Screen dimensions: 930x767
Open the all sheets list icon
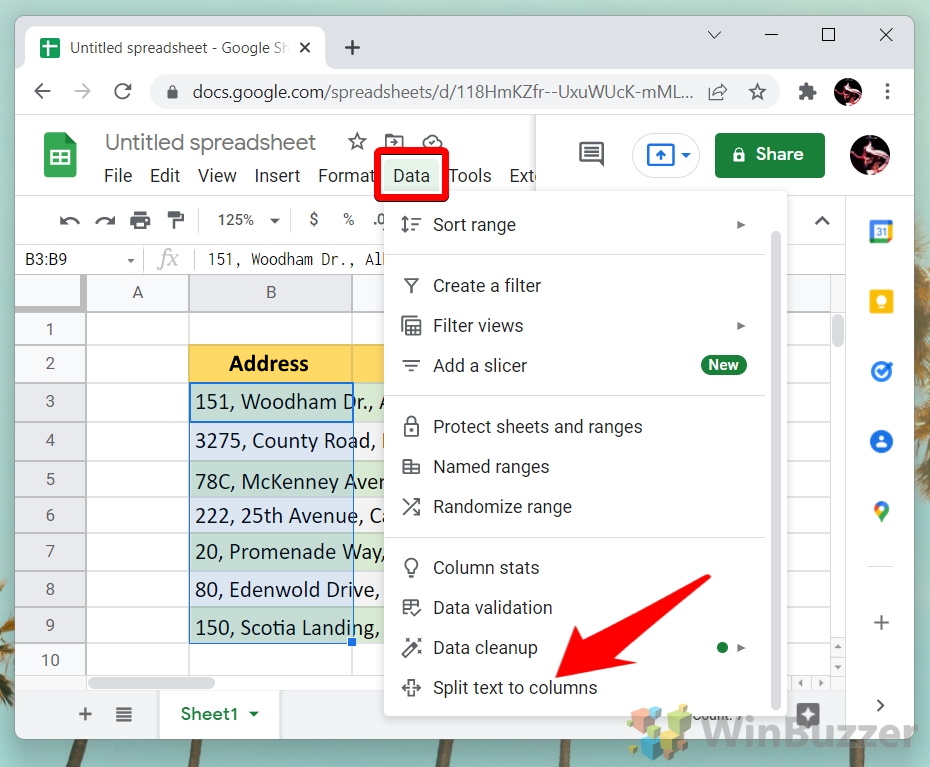pos(124,714)
